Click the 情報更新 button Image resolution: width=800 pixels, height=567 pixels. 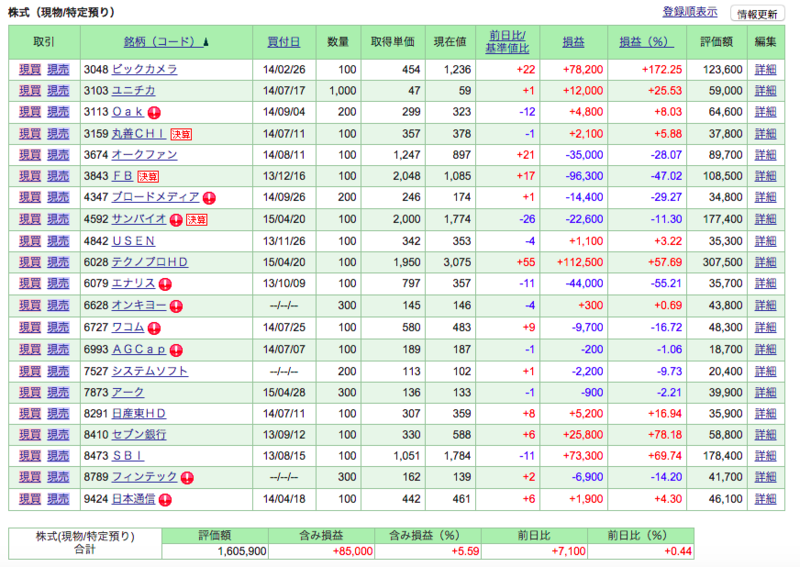pos(757,14)
